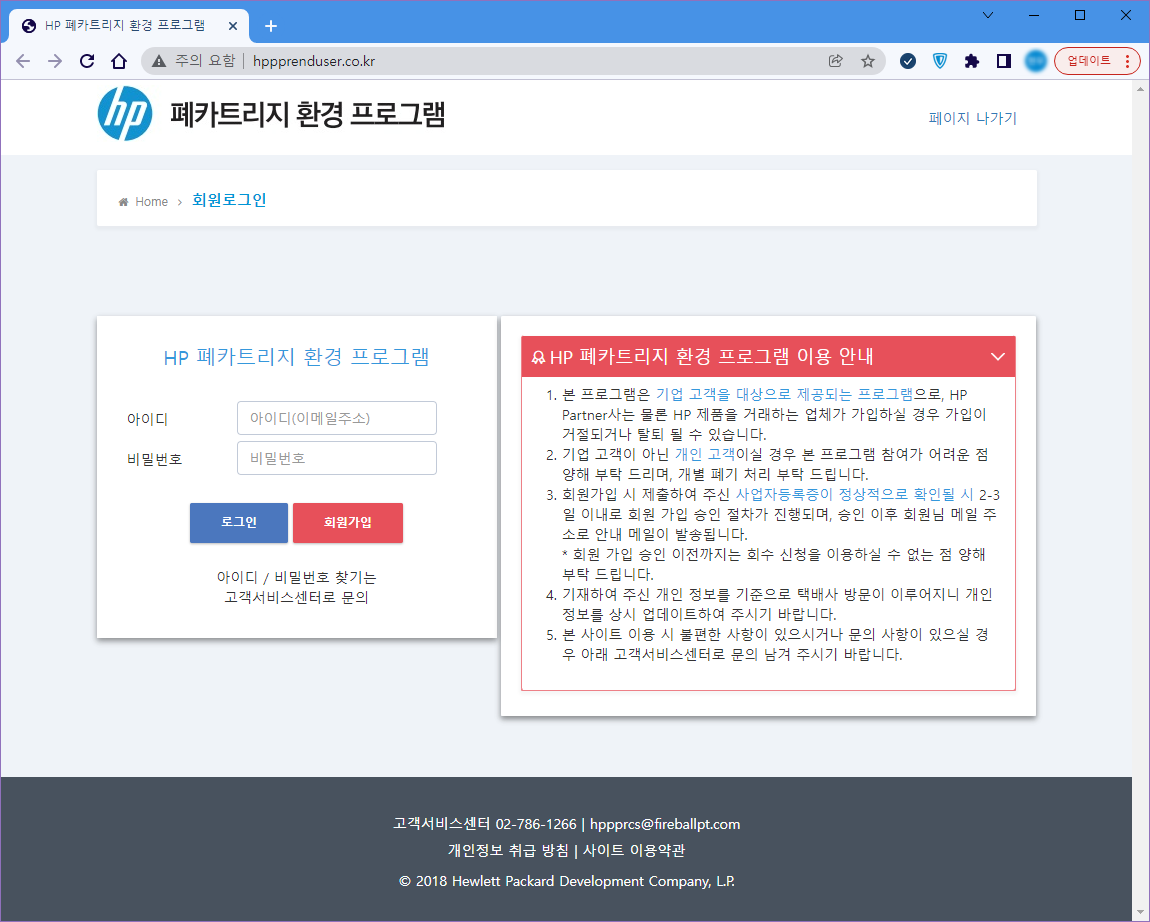Focus the 아이디 email input field

[337, 418]
